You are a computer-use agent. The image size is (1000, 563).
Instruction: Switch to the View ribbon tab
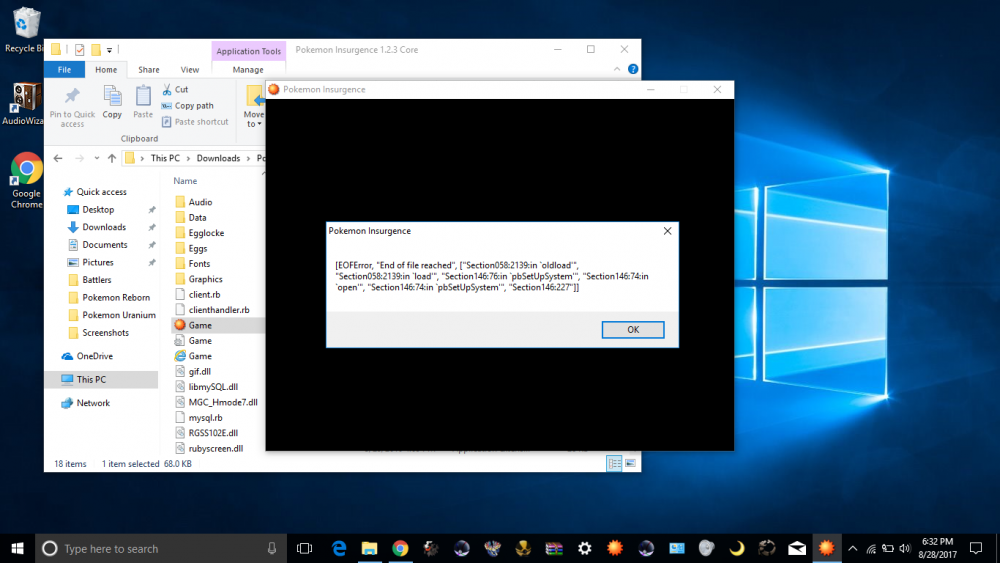click(x=189, y=70)
